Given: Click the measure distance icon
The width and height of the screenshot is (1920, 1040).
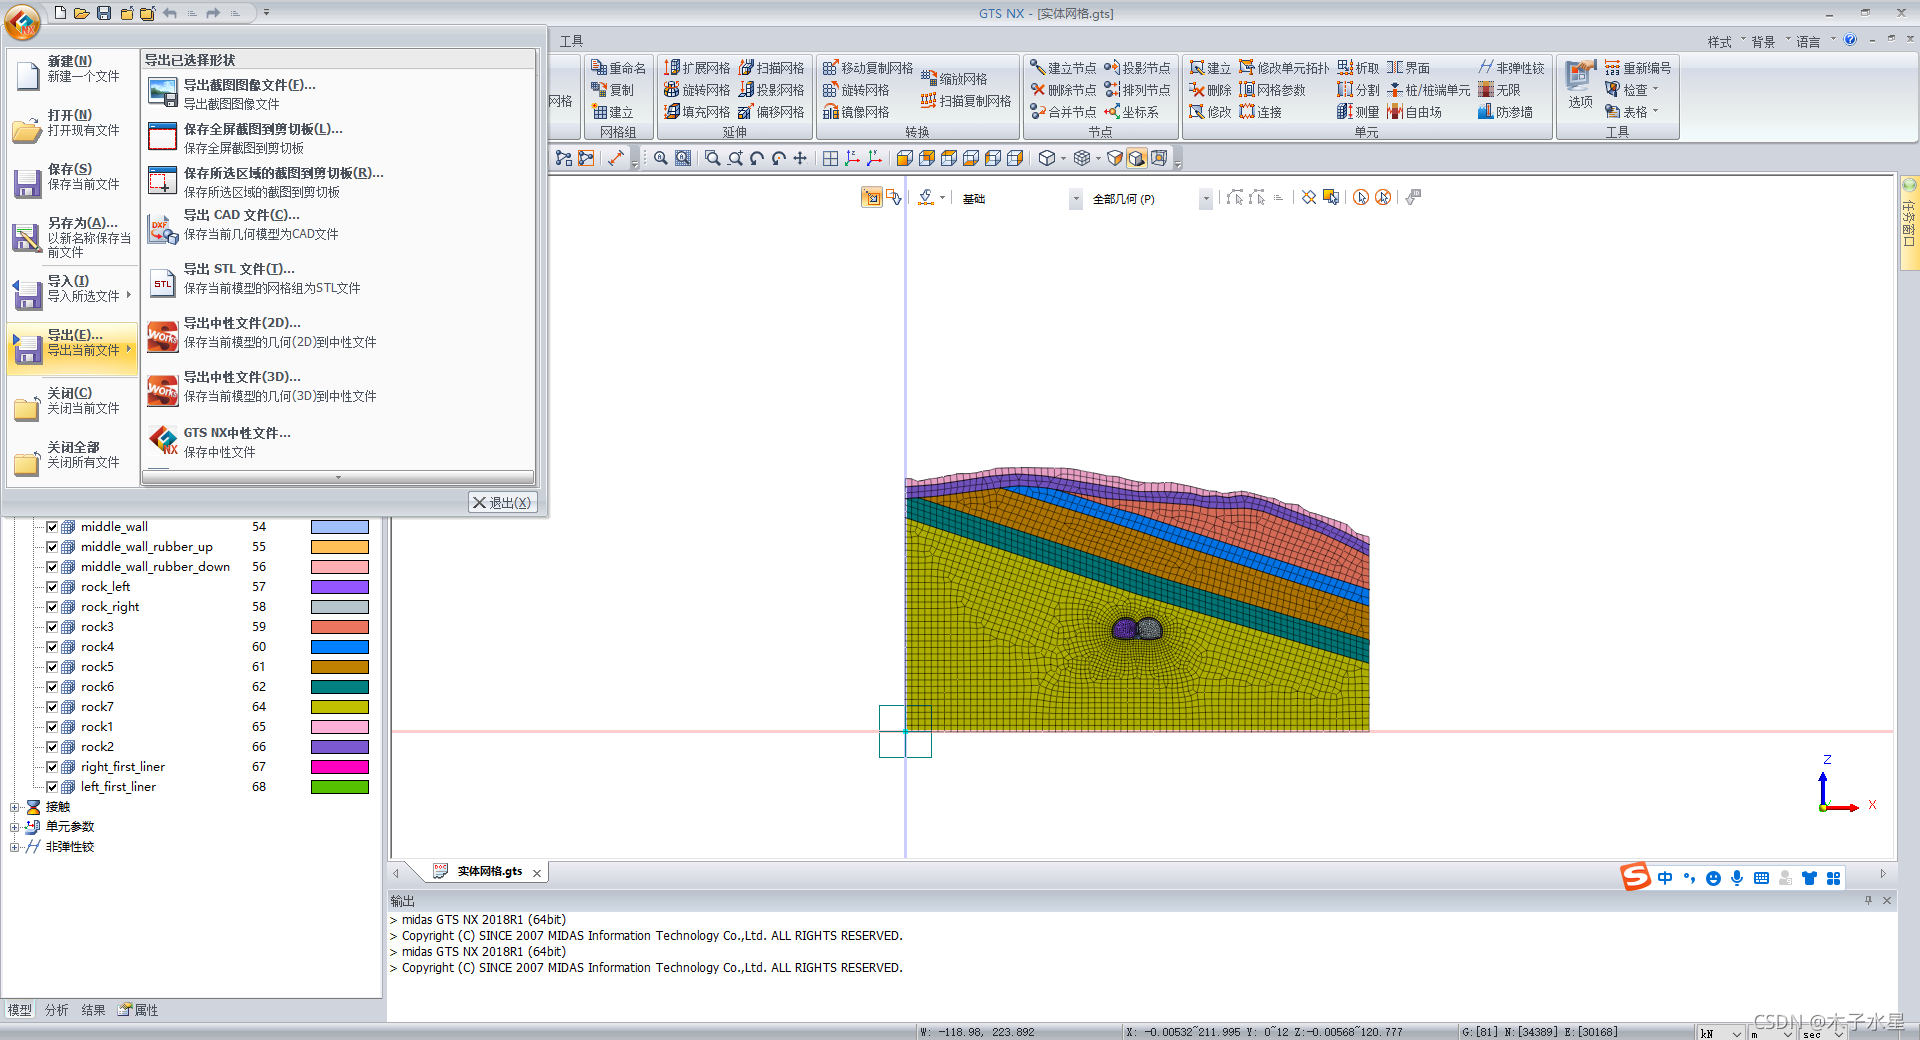Looking at the screenshot, I should coord(616,158).
